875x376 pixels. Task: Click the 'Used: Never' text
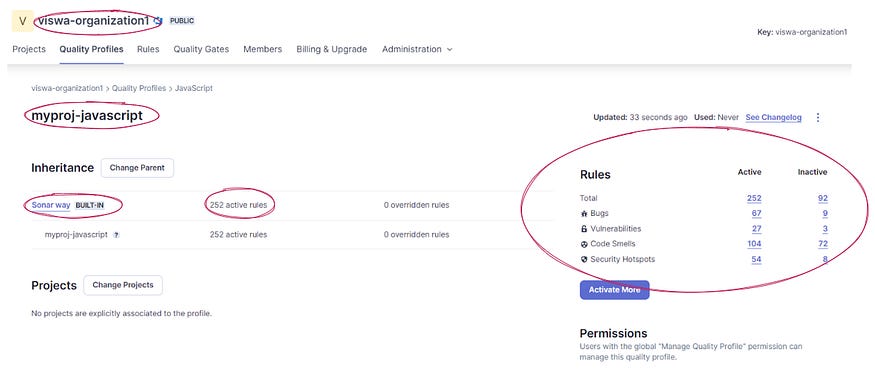[717, 118]
